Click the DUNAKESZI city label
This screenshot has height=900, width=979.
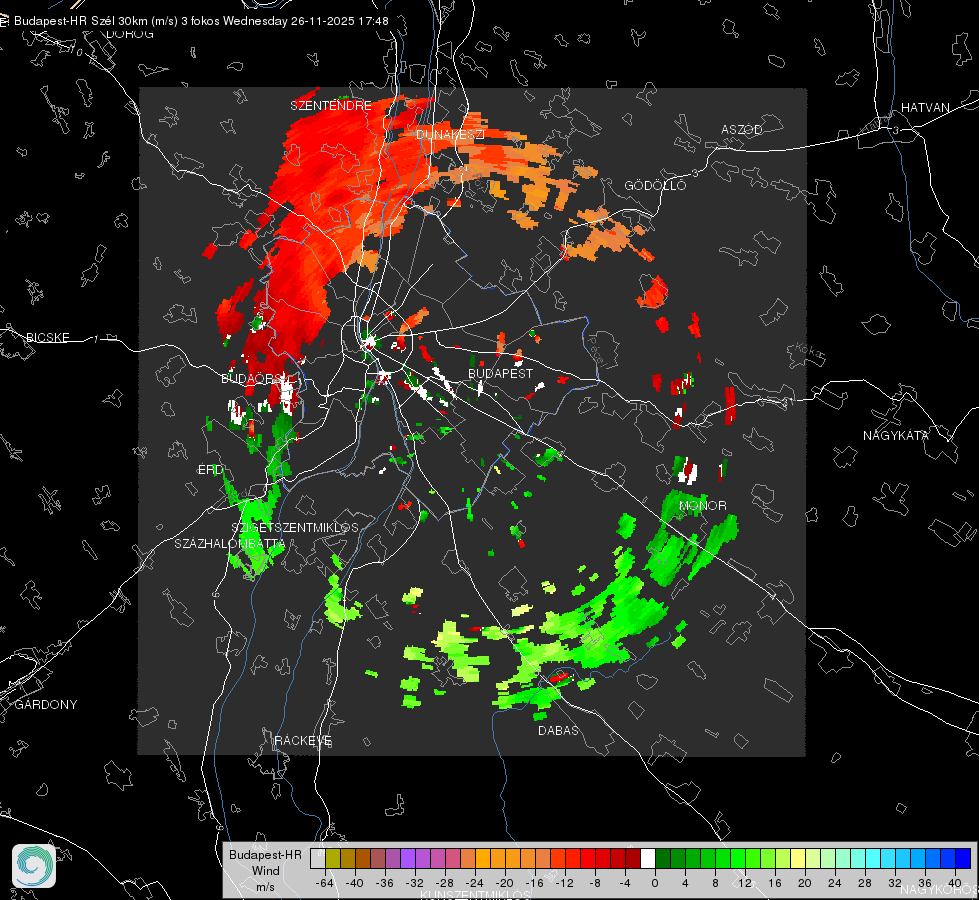(x=450, y=135)
